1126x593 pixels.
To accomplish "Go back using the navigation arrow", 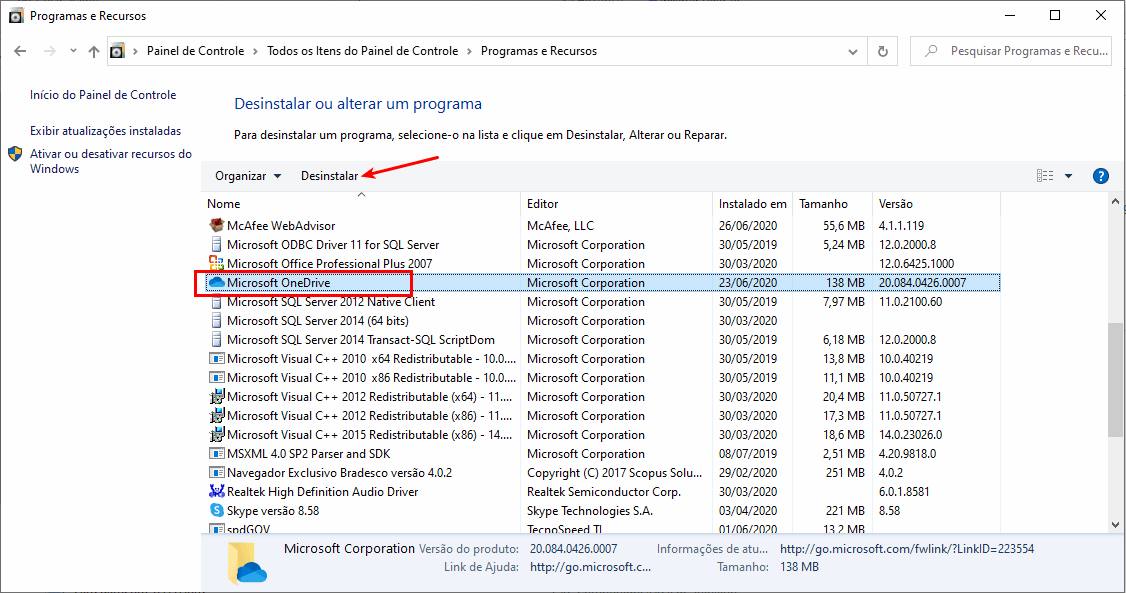I will 20,51.
